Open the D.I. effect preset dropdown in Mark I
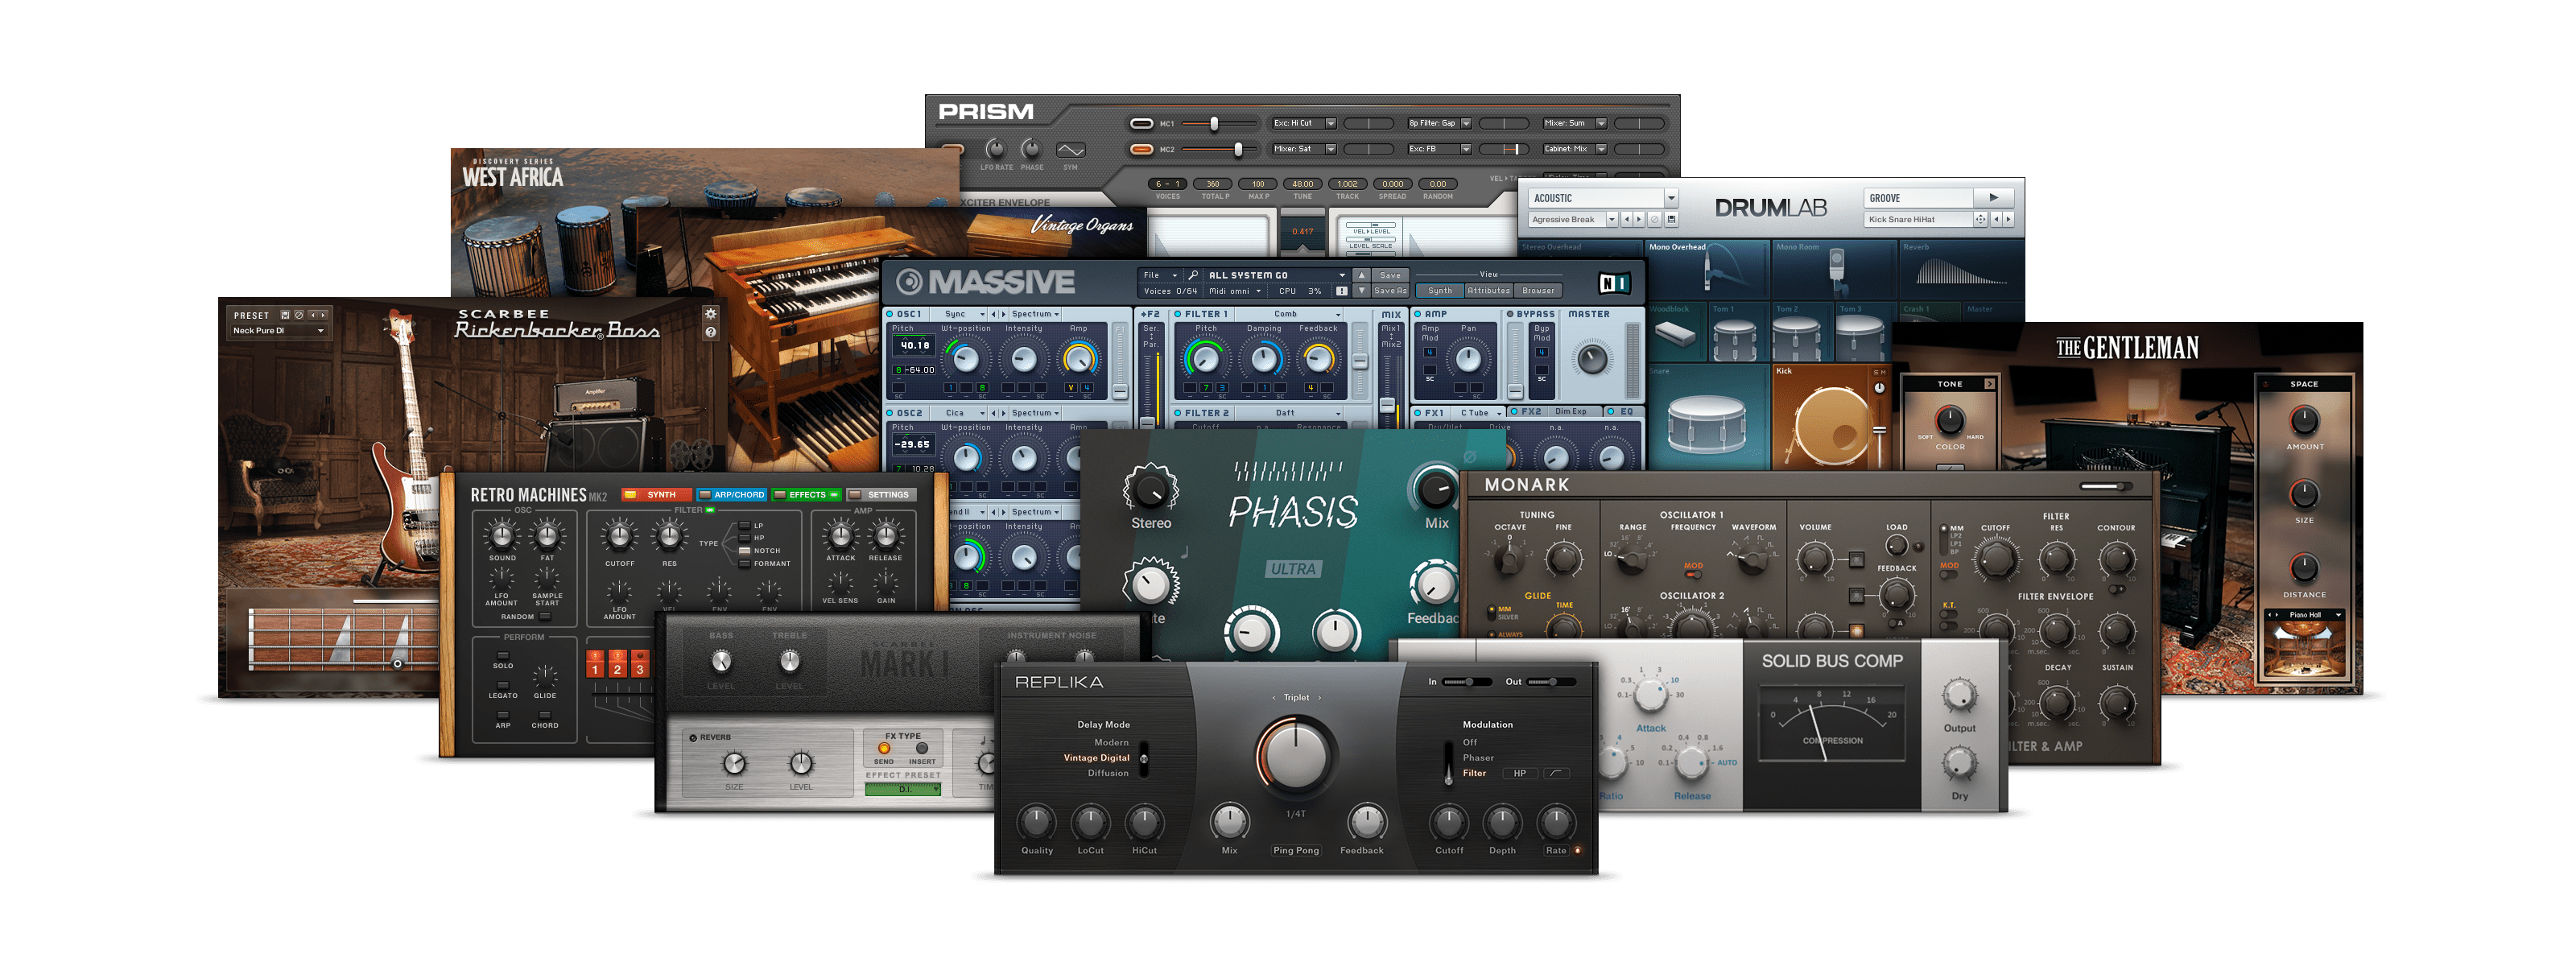The image size is (2576, 966). click(x=903, y=789)
